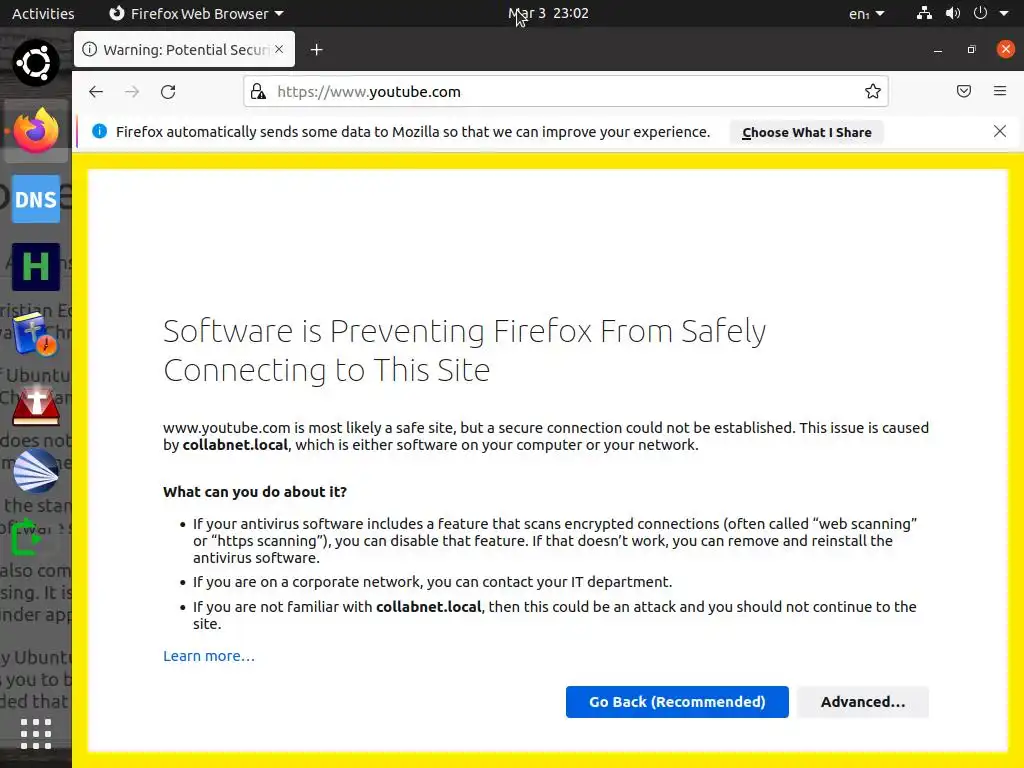Click the Advanced… button

pyautogui.click(x=862, y=702)
